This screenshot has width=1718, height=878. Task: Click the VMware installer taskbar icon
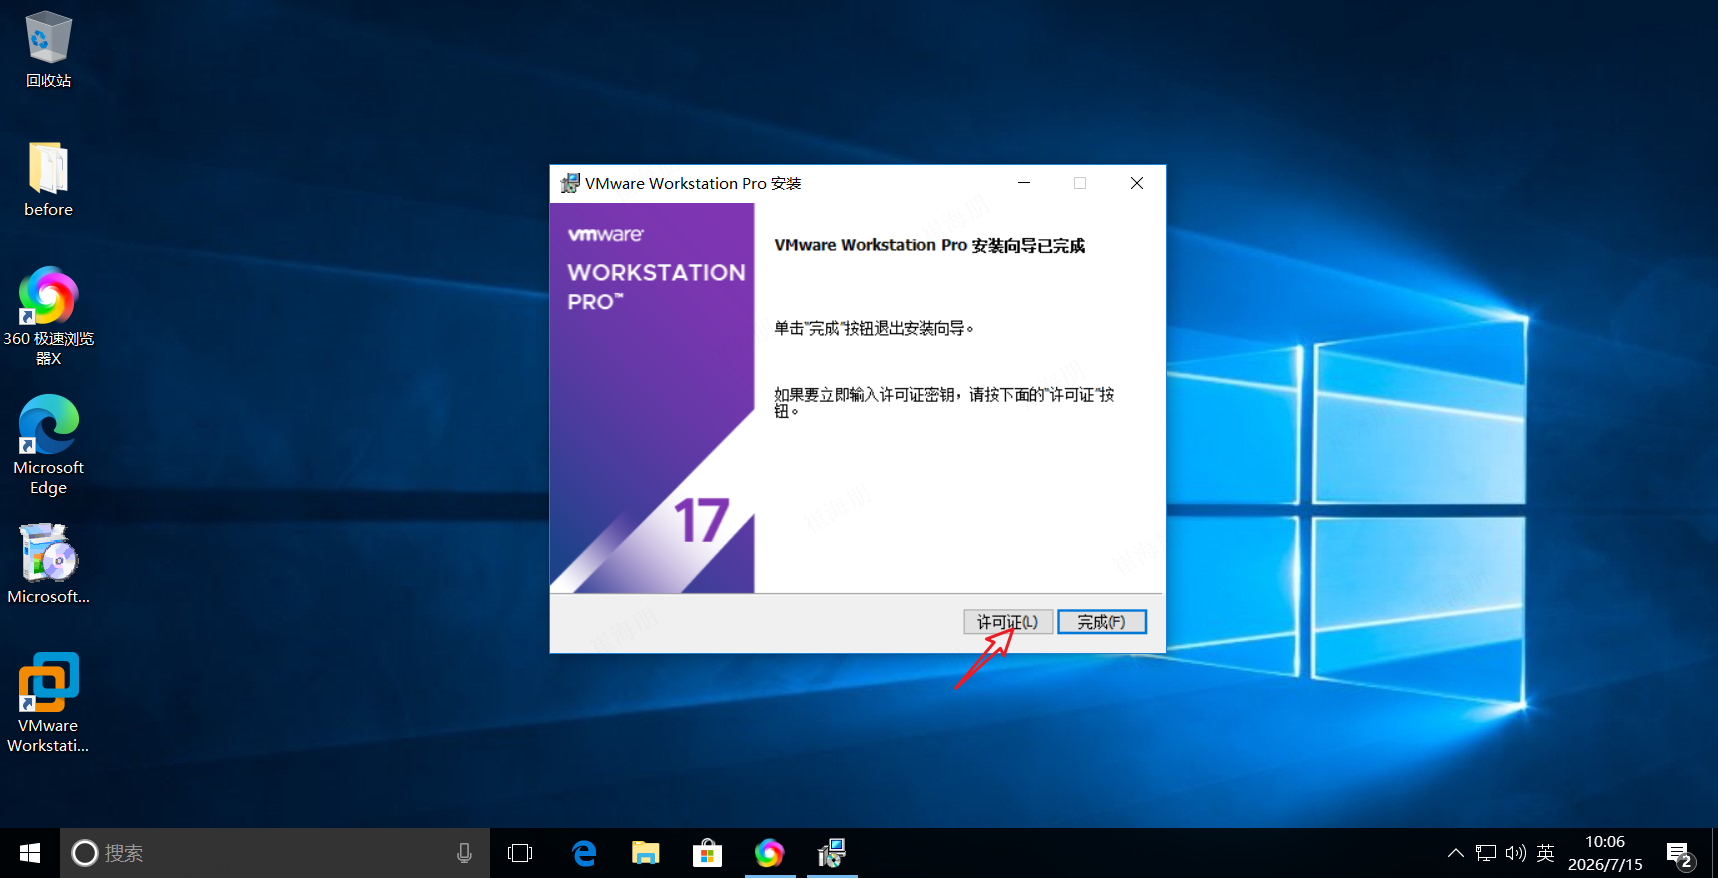tap(832, 853)
